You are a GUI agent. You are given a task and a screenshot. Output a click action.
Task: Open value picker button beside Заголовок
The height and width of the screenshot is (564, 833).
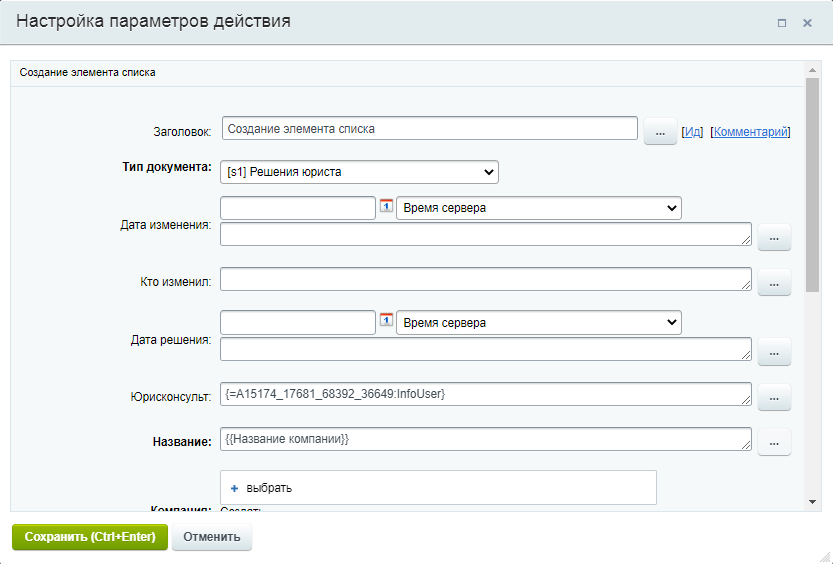660,131
